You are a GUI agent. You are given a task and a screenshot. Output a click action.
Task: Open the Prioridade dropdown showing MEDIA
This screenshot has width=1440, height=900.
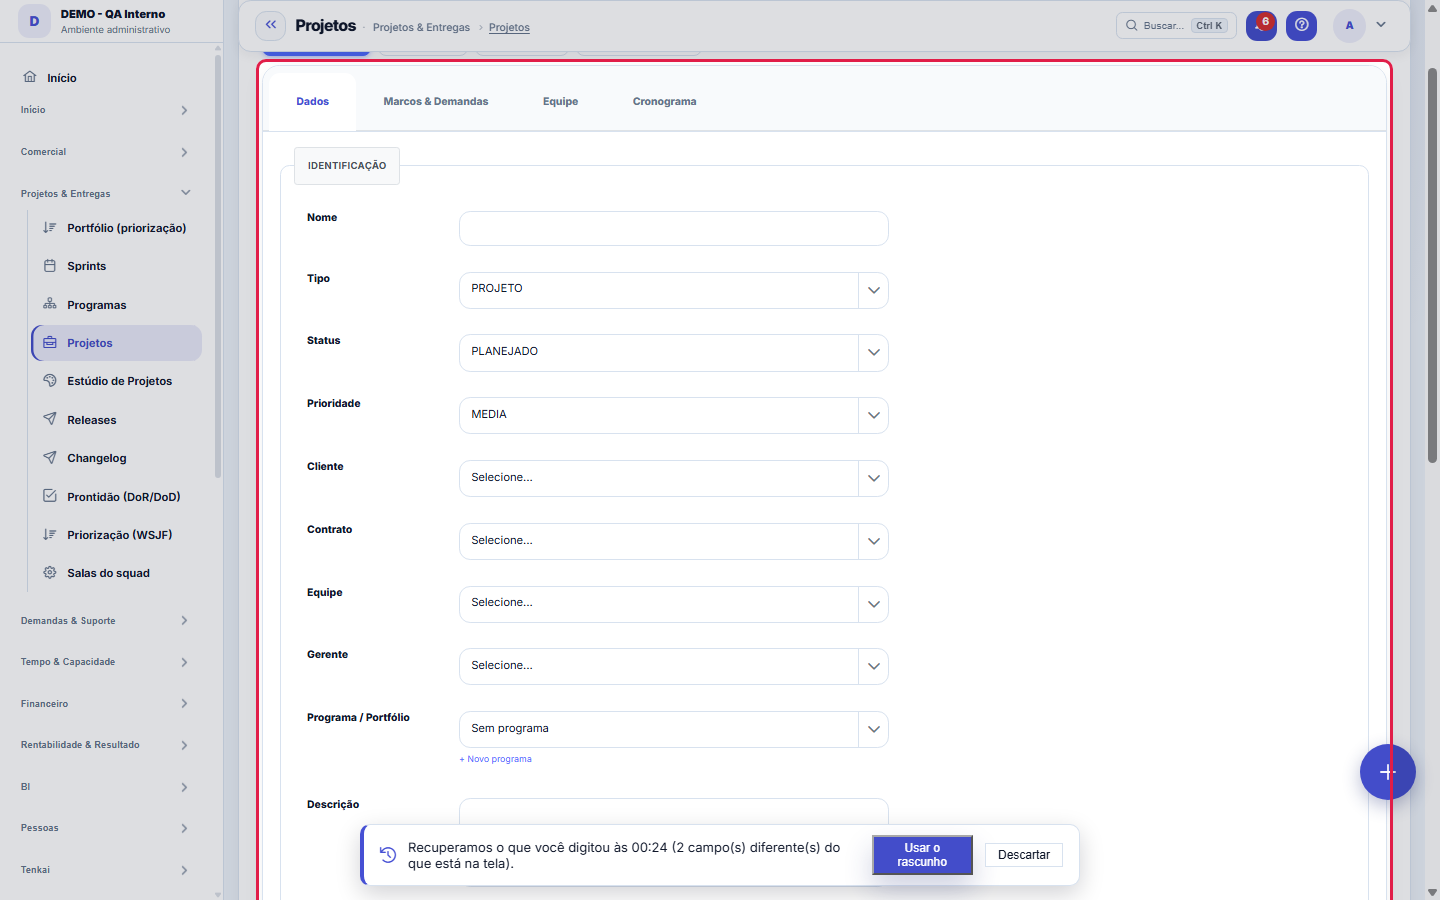coord(674,416)
